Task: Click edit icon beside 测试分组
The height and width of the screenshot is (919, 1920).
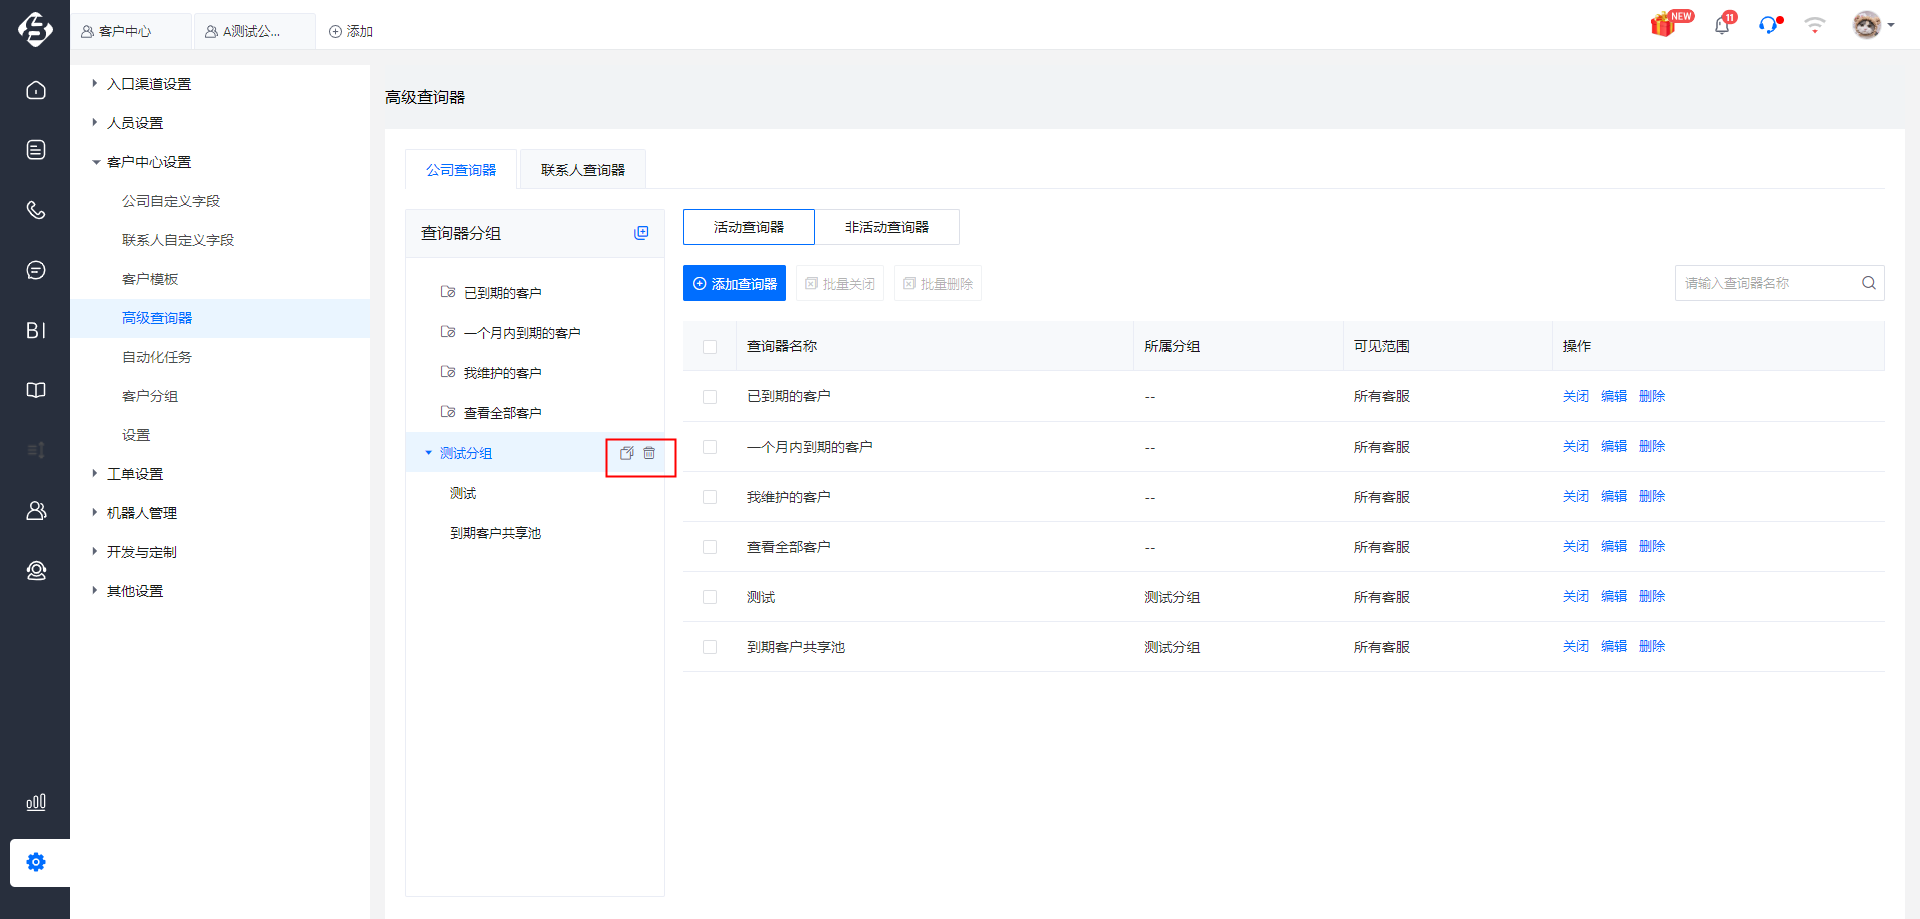Action: coord(627,453)
